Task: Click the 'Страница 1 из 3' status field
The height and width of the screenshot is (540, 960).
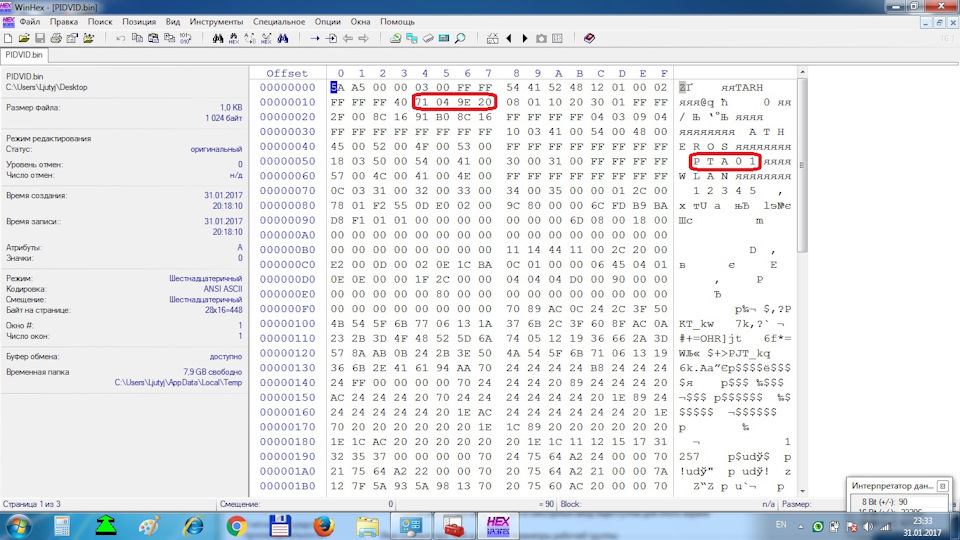Action: (32, 504)
